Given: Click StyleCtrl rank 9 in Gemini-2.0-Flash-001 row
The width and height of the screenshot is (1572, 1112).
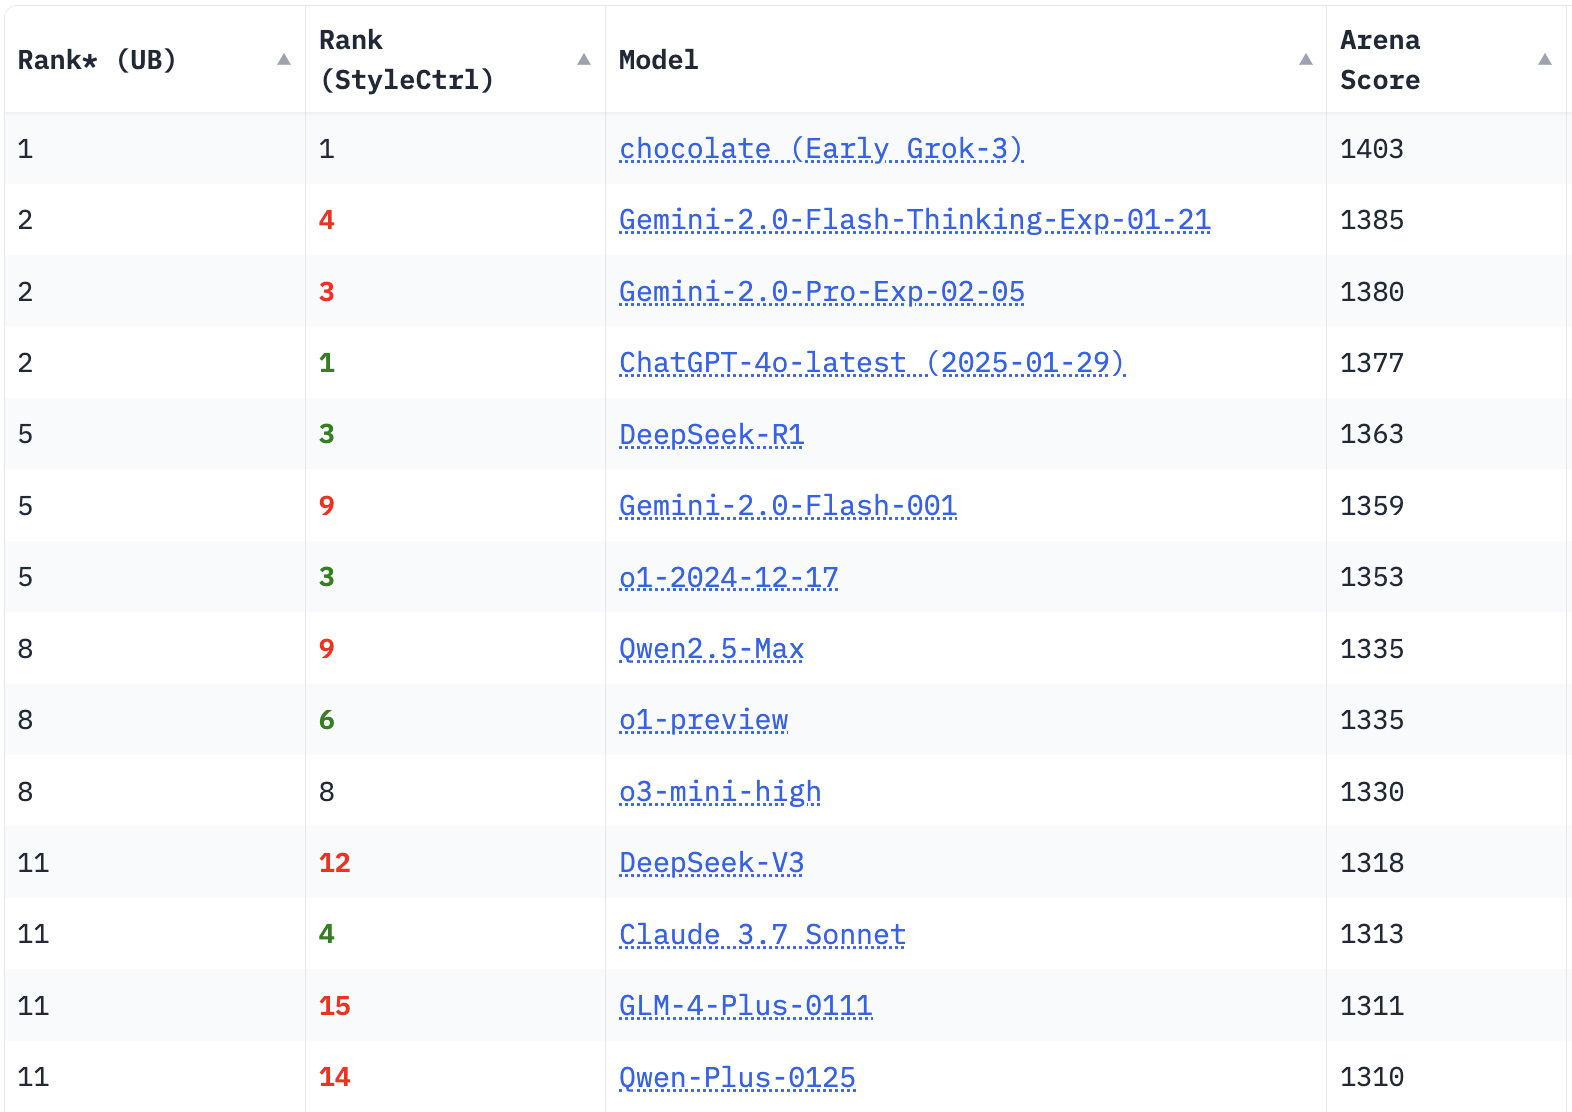Looking at the screenshot, I should click(x=327, y=506).
